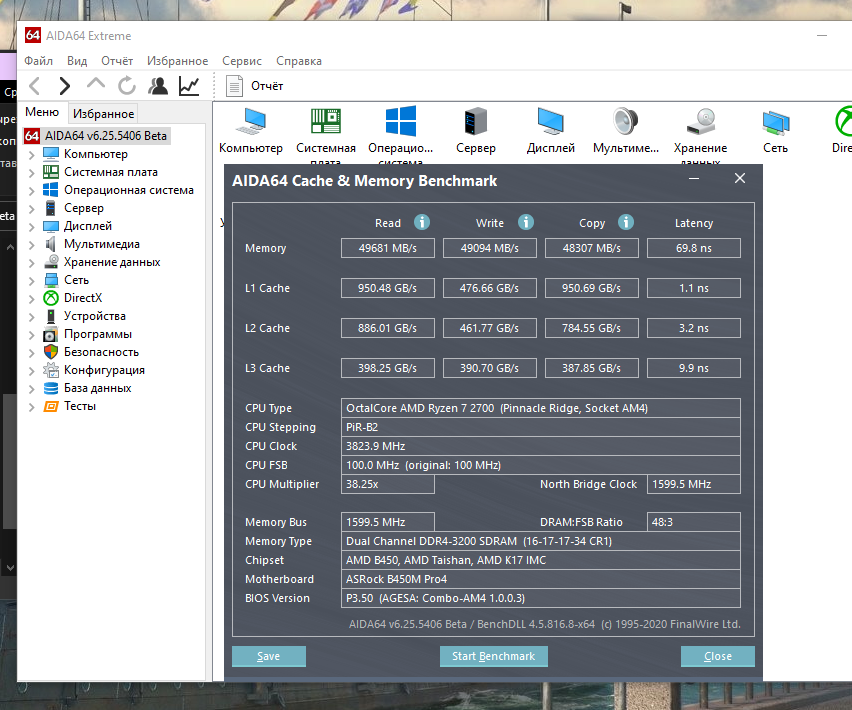Screen dimensions: 852x710
Task: Open the graph chart toolbar icon
Action: click(189, 86)
